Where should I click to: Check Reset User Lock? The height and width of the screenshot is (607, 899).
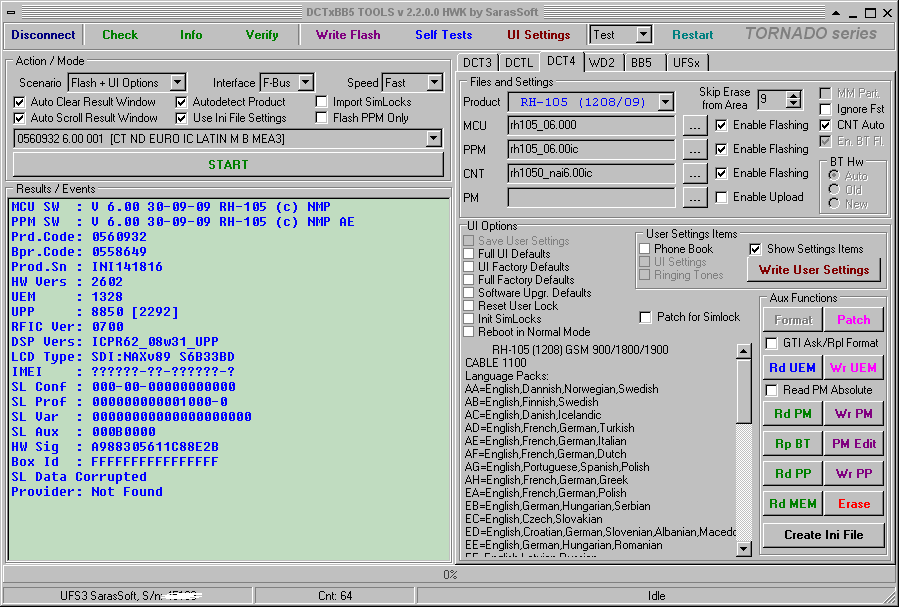coord(469,306)
